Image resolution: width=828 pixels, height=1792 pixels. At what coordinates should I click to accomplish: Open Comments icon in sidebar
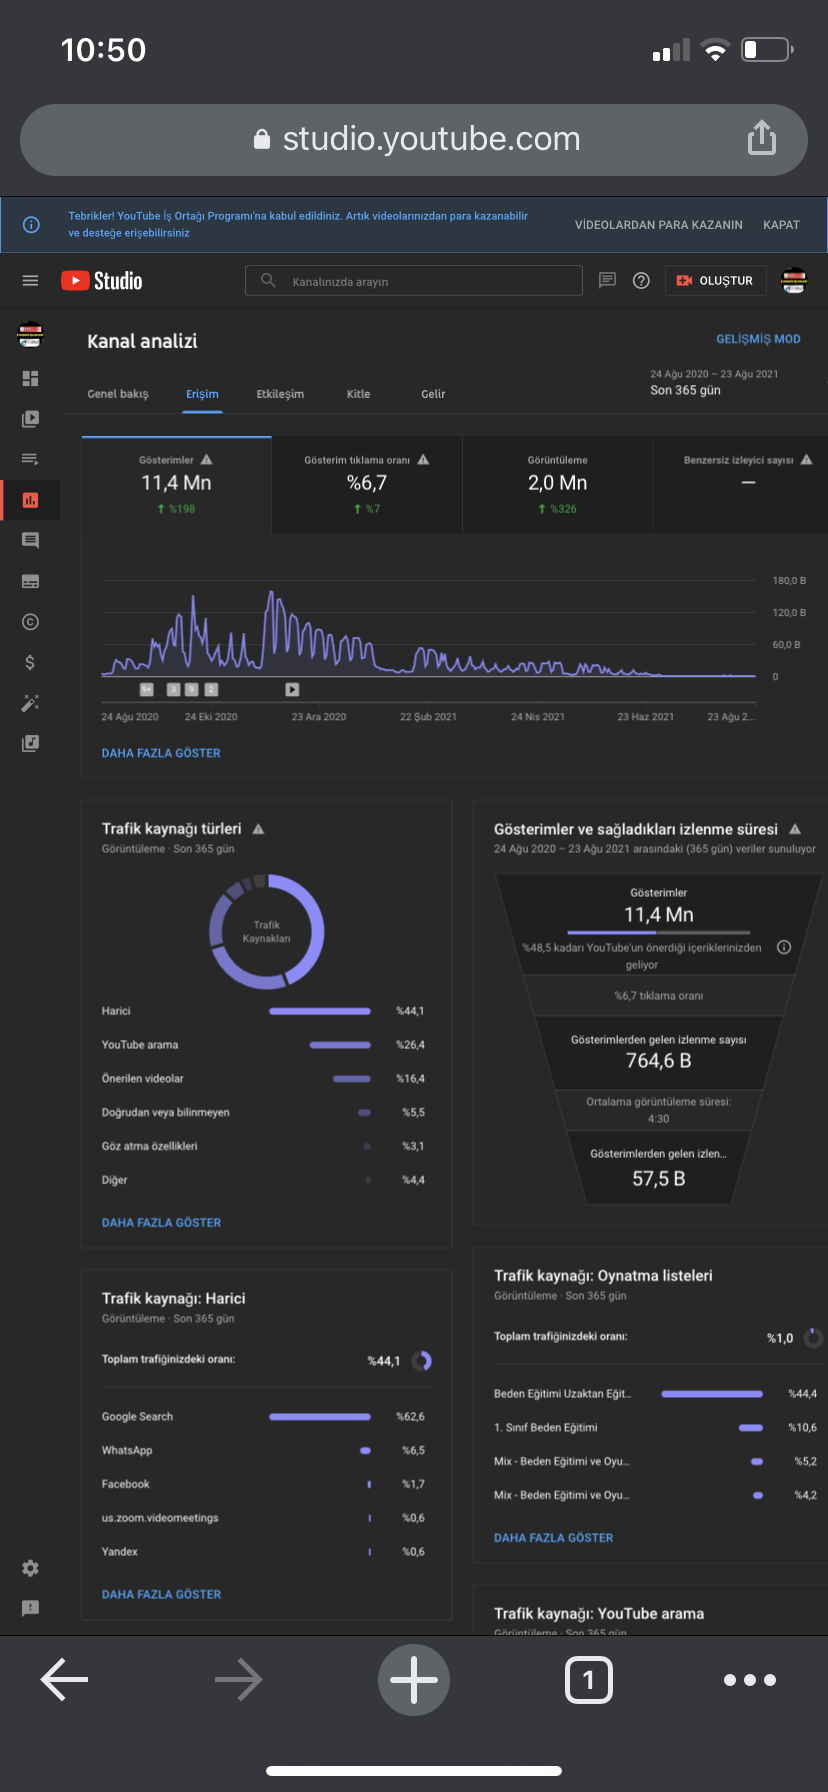point(30,541)
